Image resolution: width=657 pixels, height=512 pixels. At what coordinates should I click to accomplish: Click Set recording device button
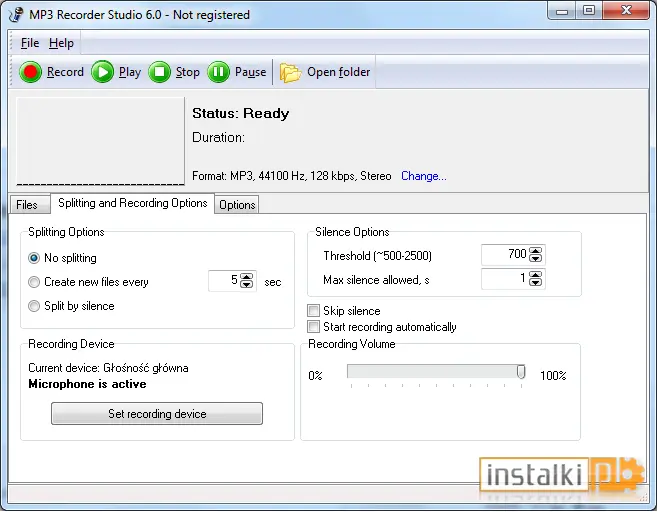coord(157,414)
